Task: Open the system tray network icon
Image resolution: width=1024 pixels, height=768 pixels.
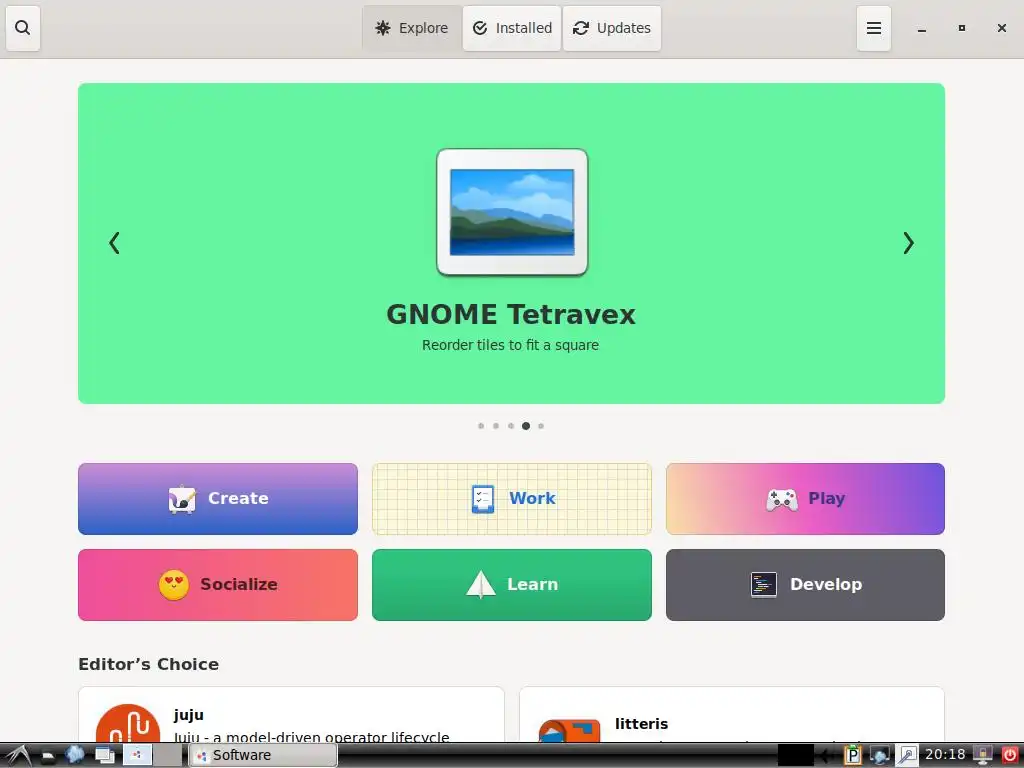Action: pos(879,756)
